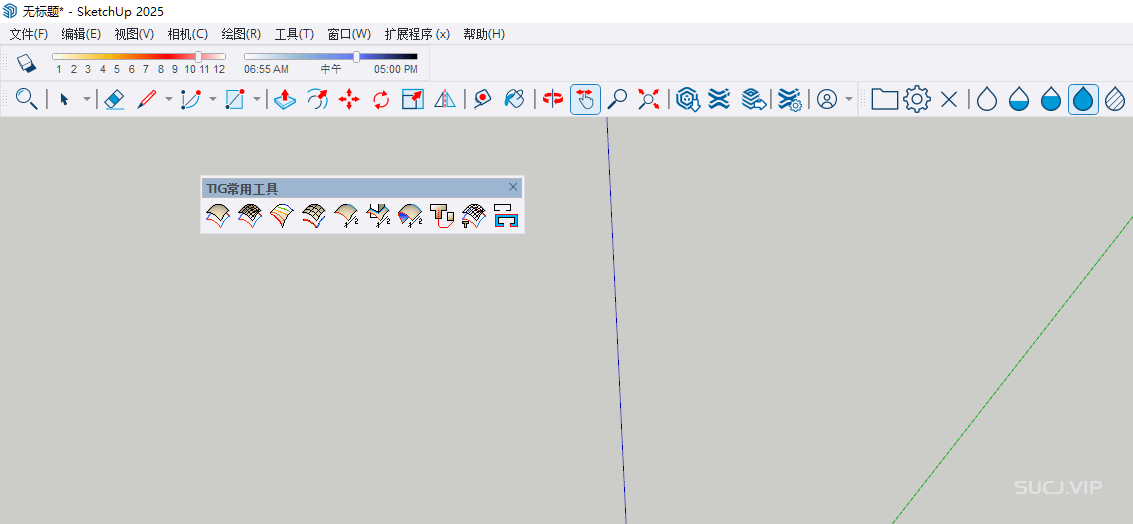This screenshot has width=1133, height=524.
Task: Click fifth TIG surface half-split tool
Action: click(x=345, y=216)
